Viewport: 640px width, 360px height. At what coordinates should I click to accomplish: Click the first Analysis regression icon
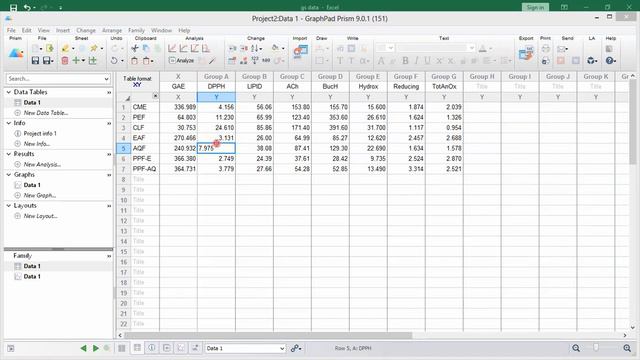172,48
